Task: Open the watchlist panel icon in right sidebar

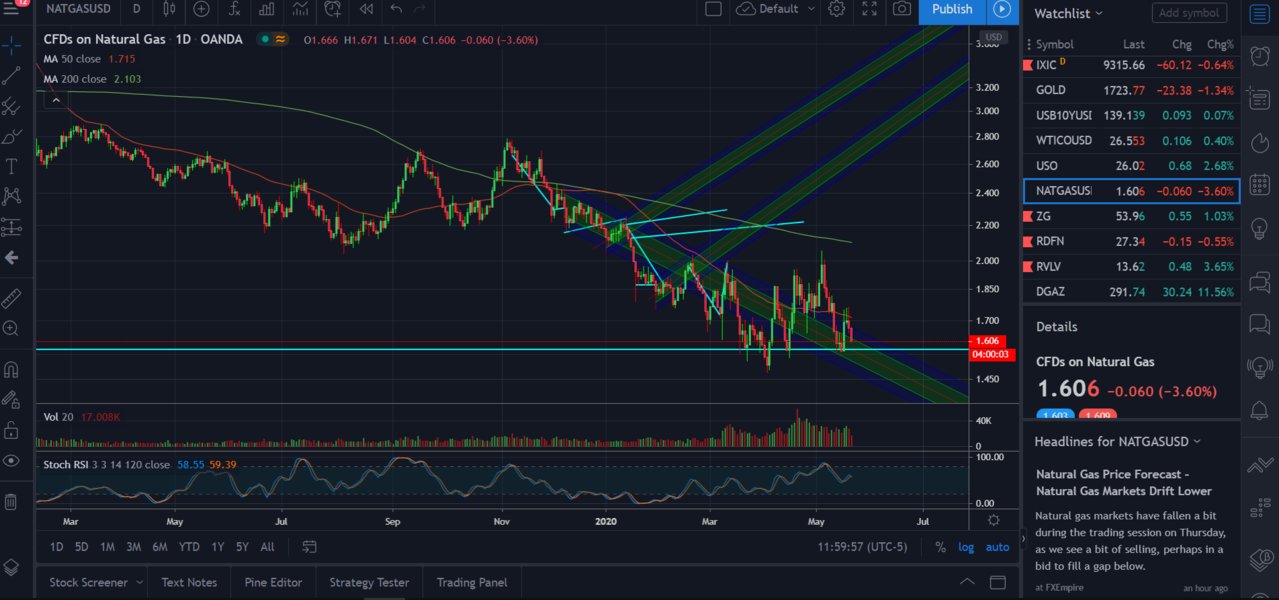Action: (x=1259, y=13)
